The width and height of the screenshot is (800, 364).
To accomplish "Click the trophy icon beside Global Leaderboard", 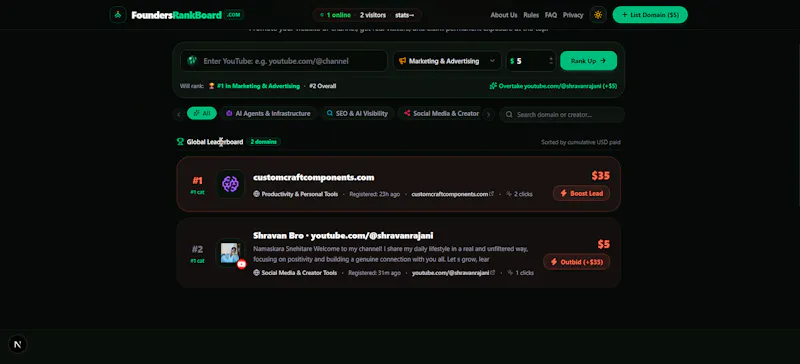I will click(x=180, y=142).
